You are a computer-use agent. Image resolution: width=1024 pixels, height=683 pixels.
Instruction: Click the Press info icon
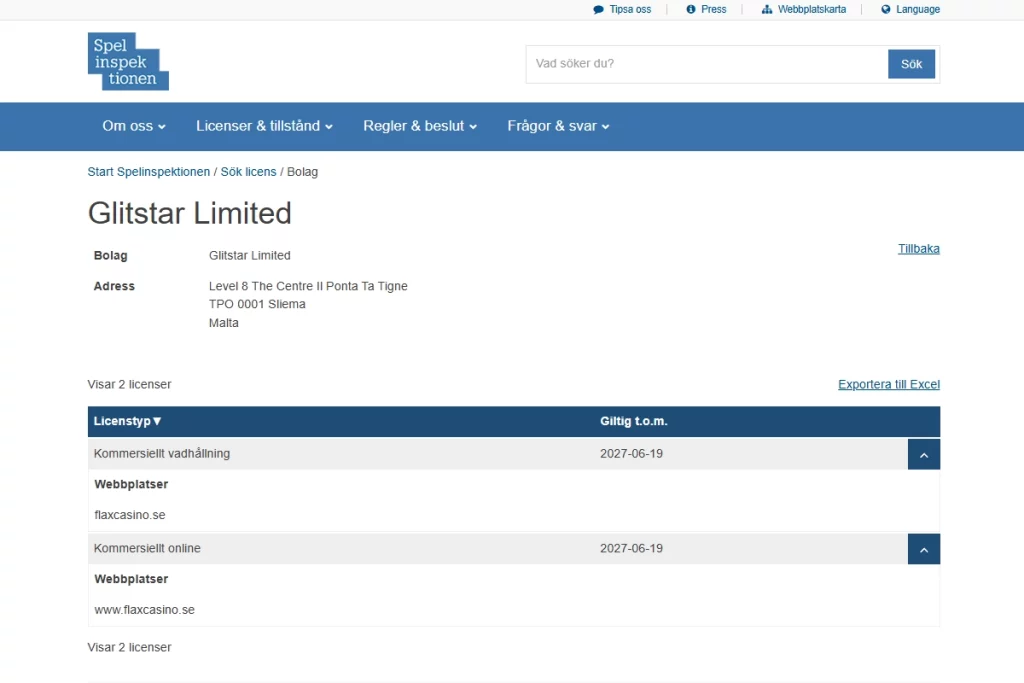690,9
